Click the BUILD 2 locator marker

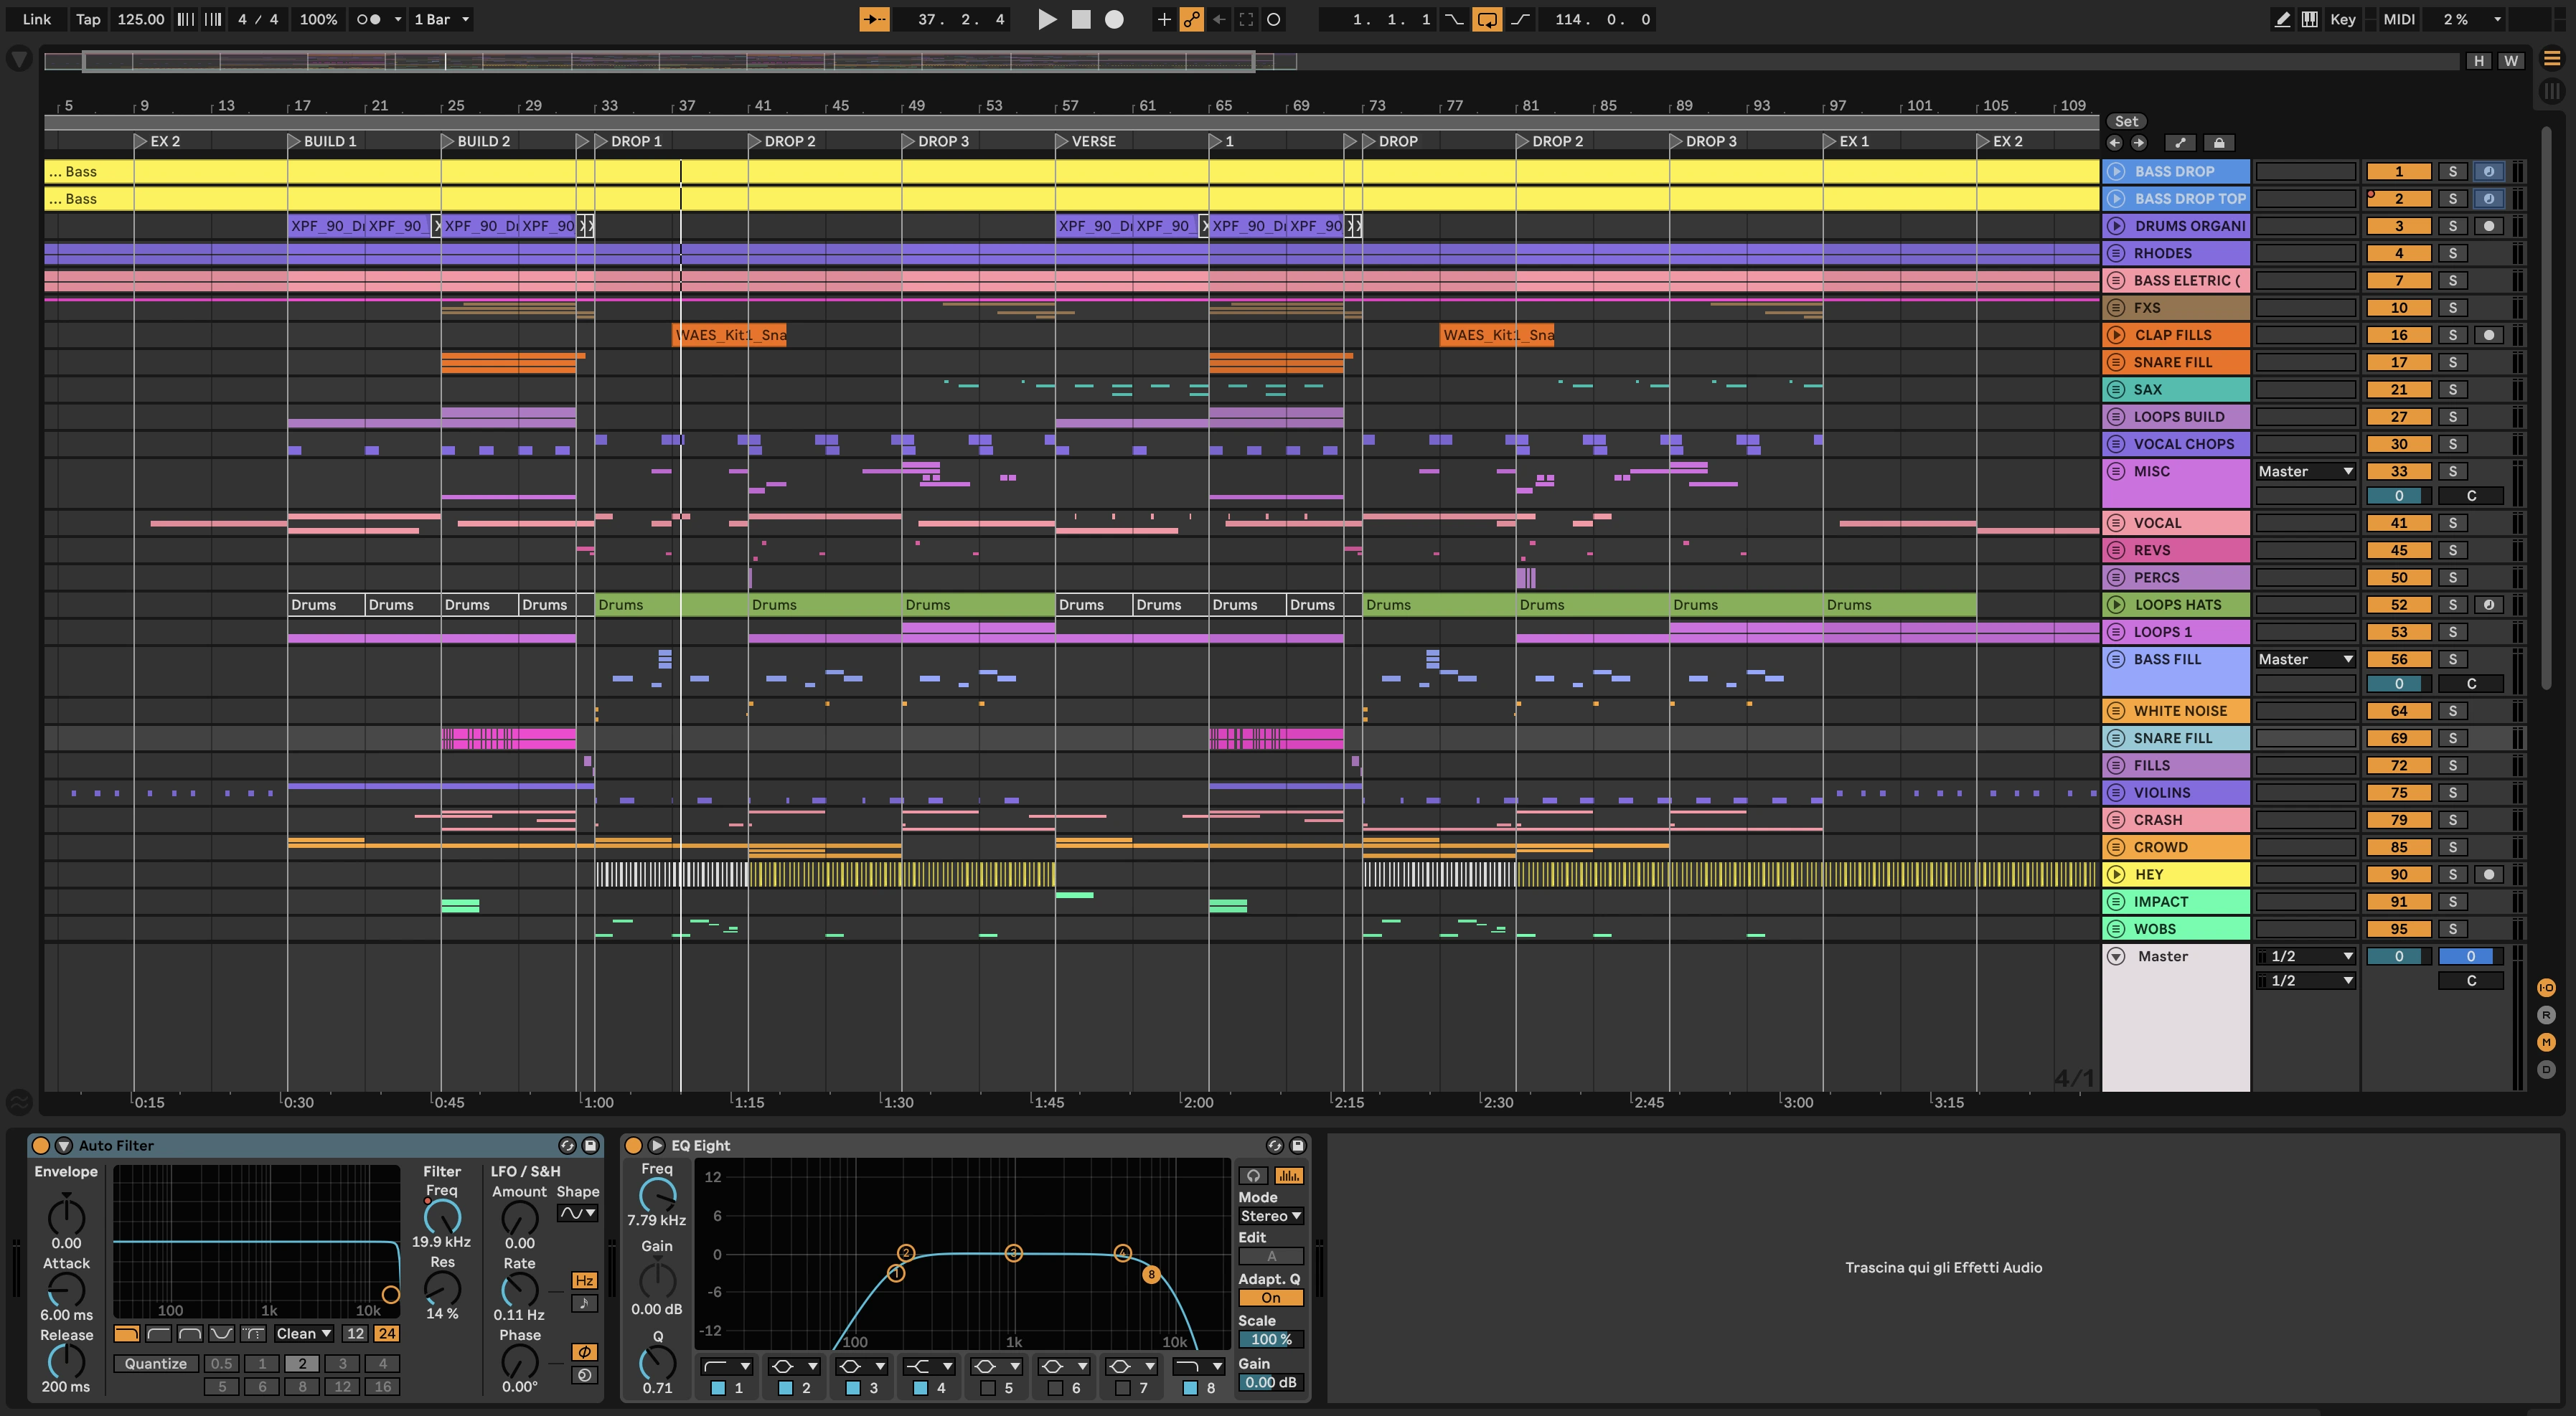tap(448, 141)
